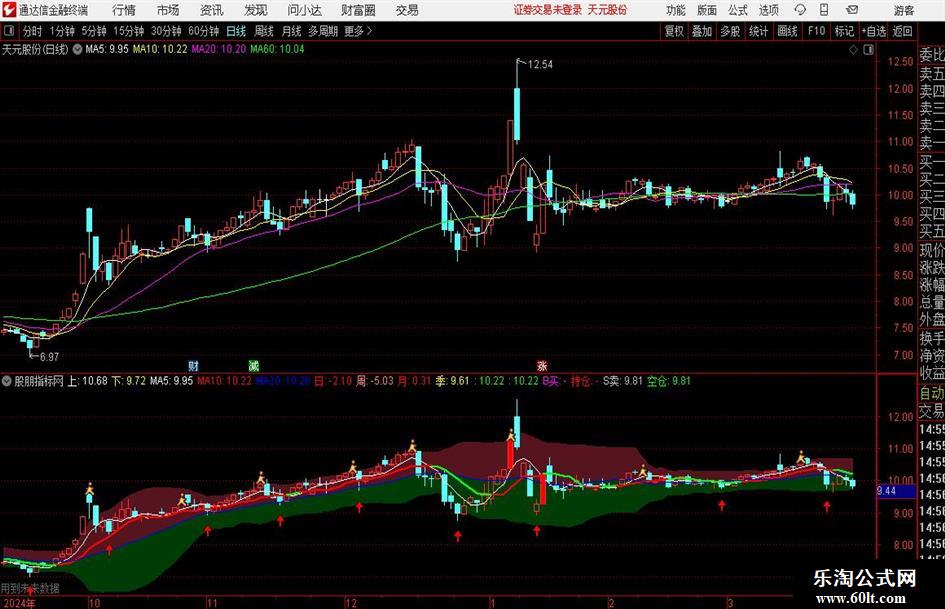Switch to 30分钟 period tab
The width and height of the screenshot is (945, 609).
click(x=166, y=31)
